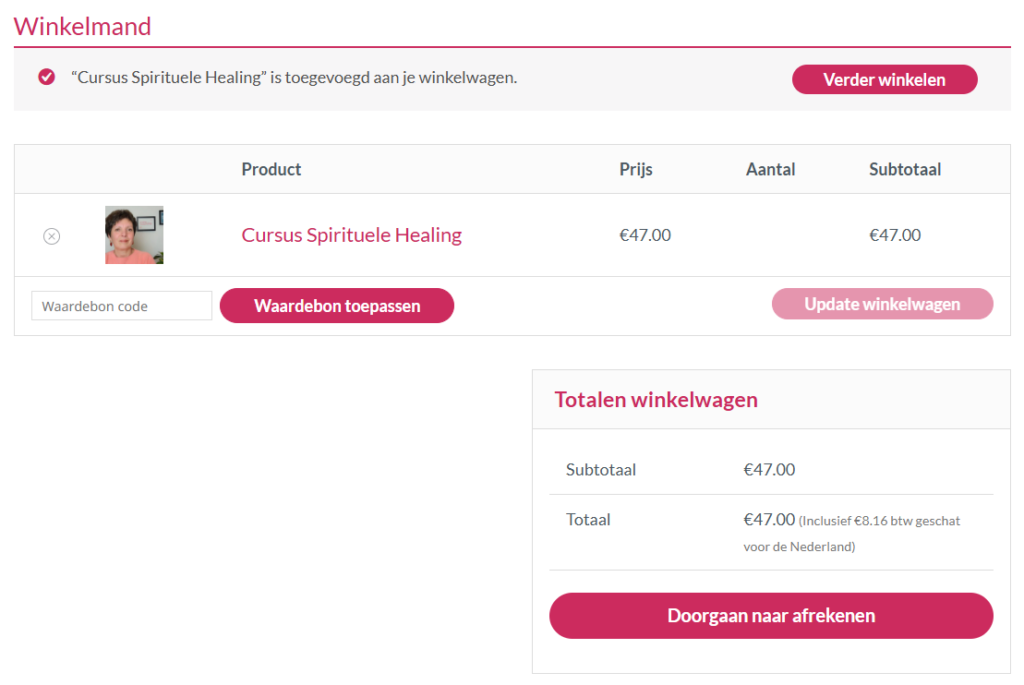The image size is (1024, 685).
Task: Click the pink success checkmark icon
Action: click(x=46, y=77)
